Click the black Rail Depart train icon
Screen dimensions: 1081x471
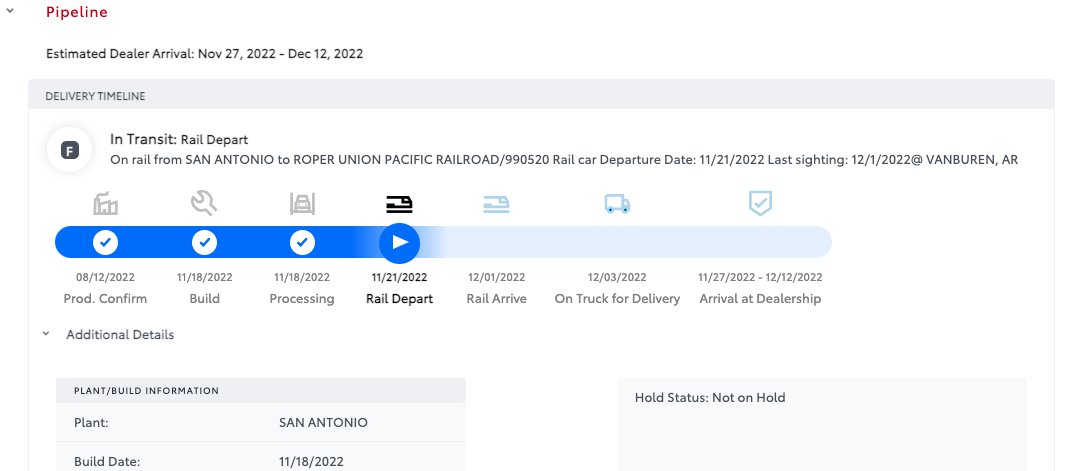[x=399, y=203]
